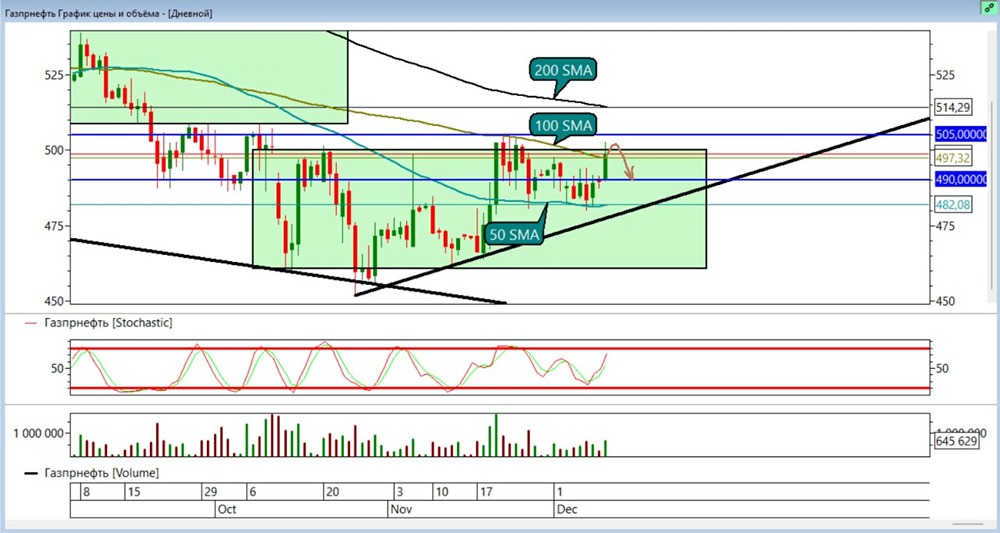Click the Nov month marker on timeline
Image resolution: width=1000 pixels, height=533 pixels.
click(401, 509)
